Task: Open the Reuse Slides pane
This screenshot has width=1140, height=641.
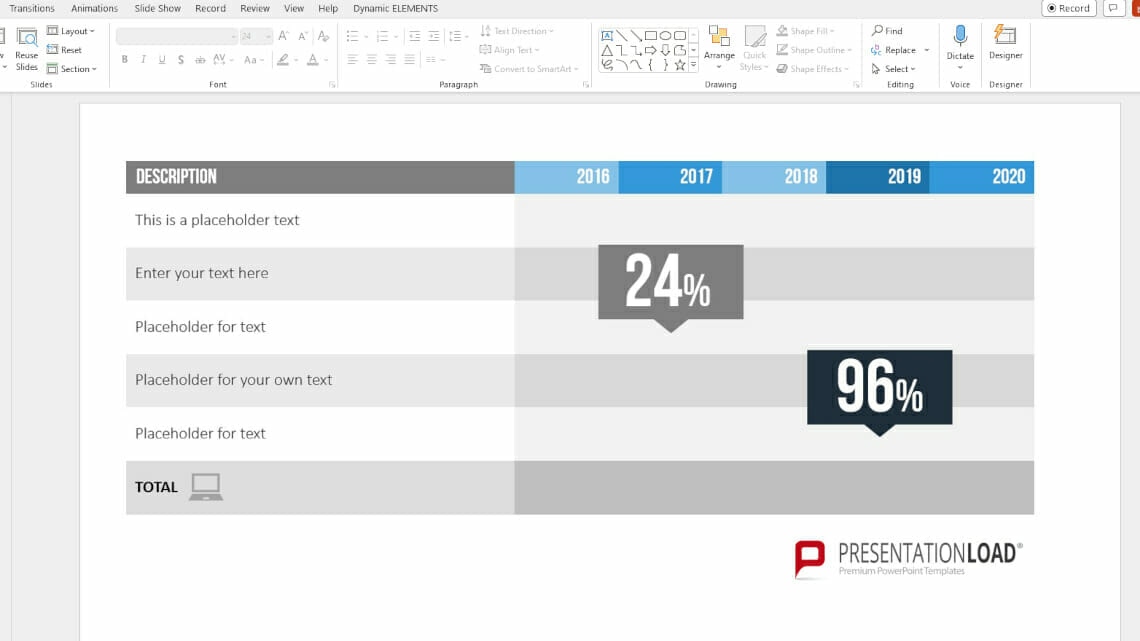Action: click(26, 48)
